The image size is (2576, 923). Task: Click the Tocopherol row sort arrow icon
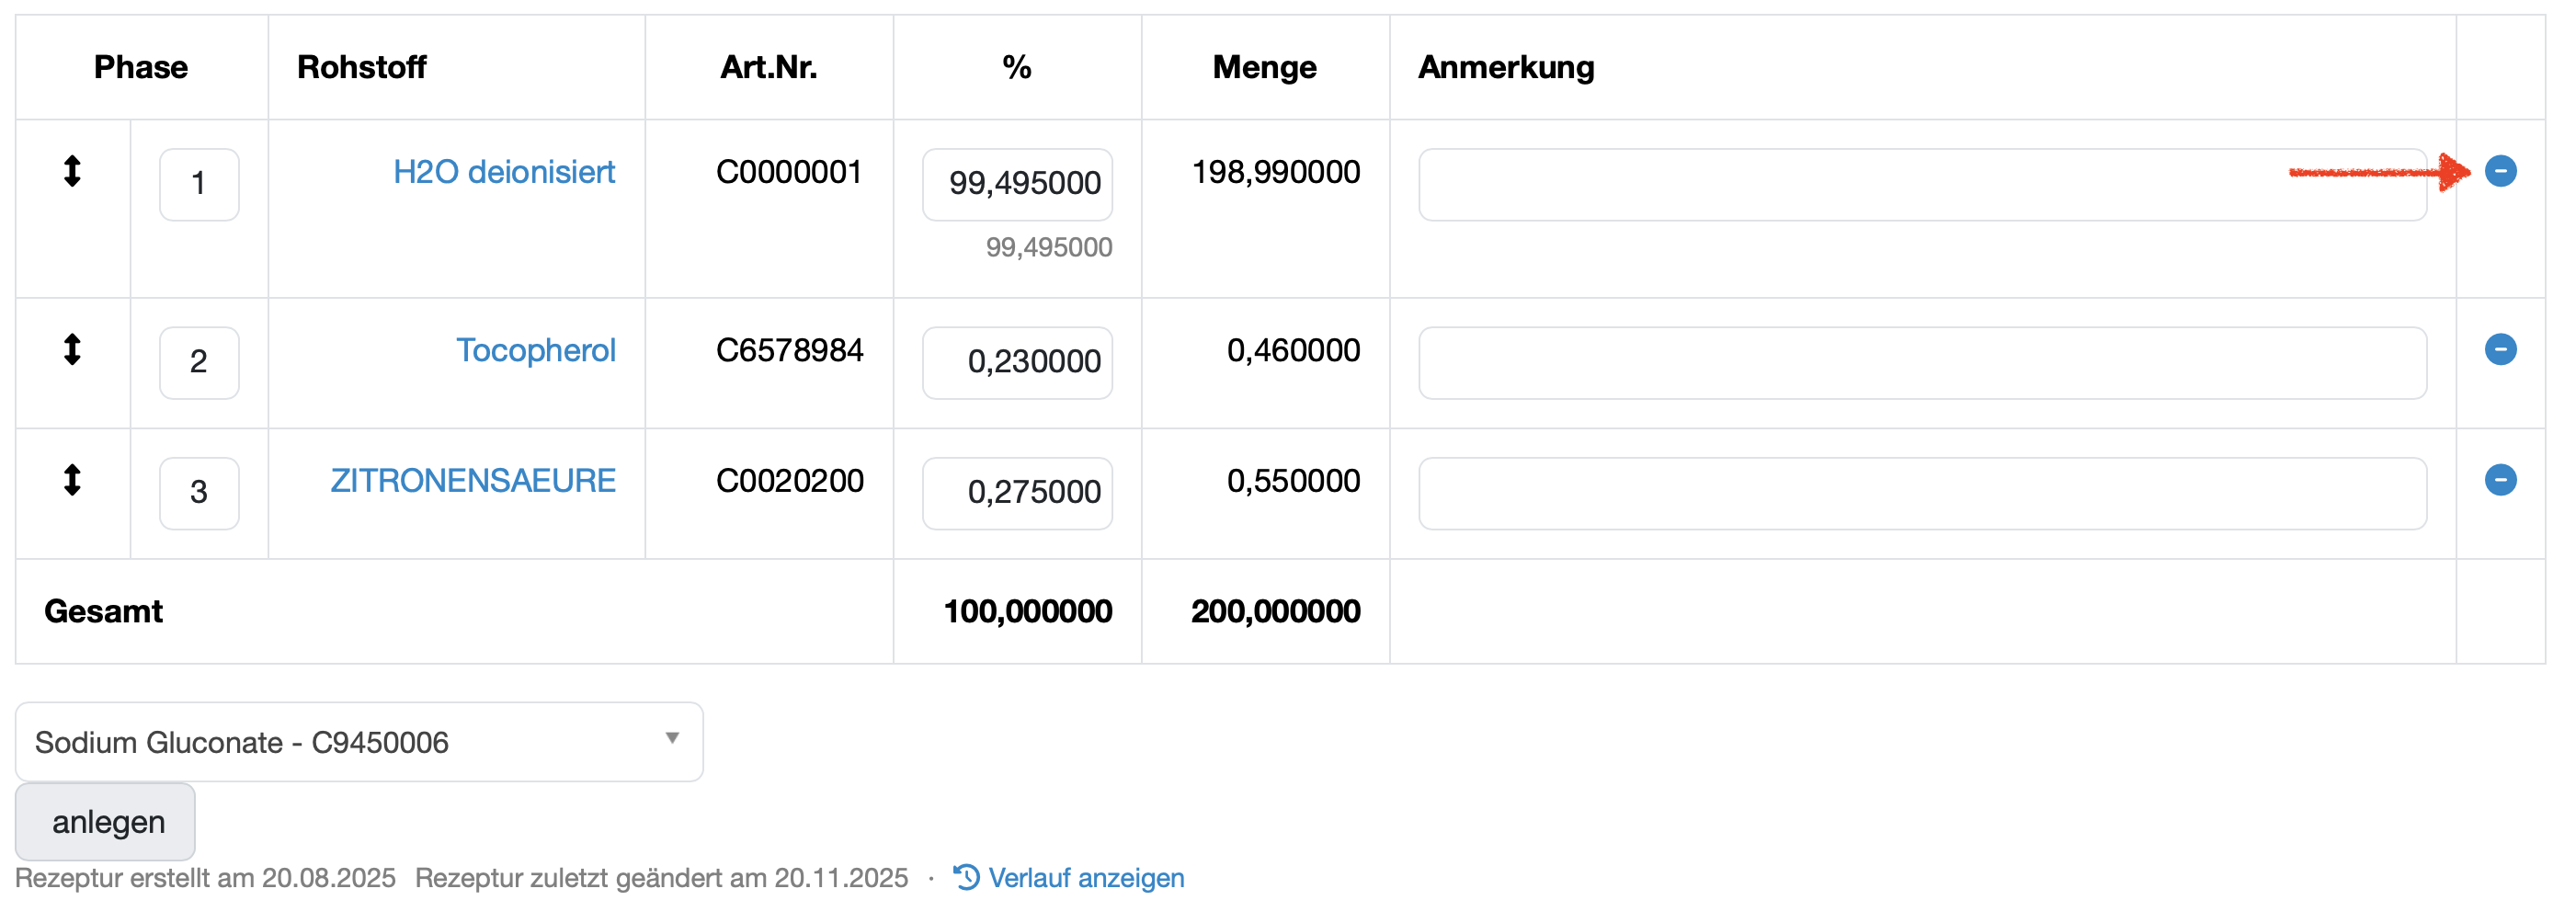(72, 349)
